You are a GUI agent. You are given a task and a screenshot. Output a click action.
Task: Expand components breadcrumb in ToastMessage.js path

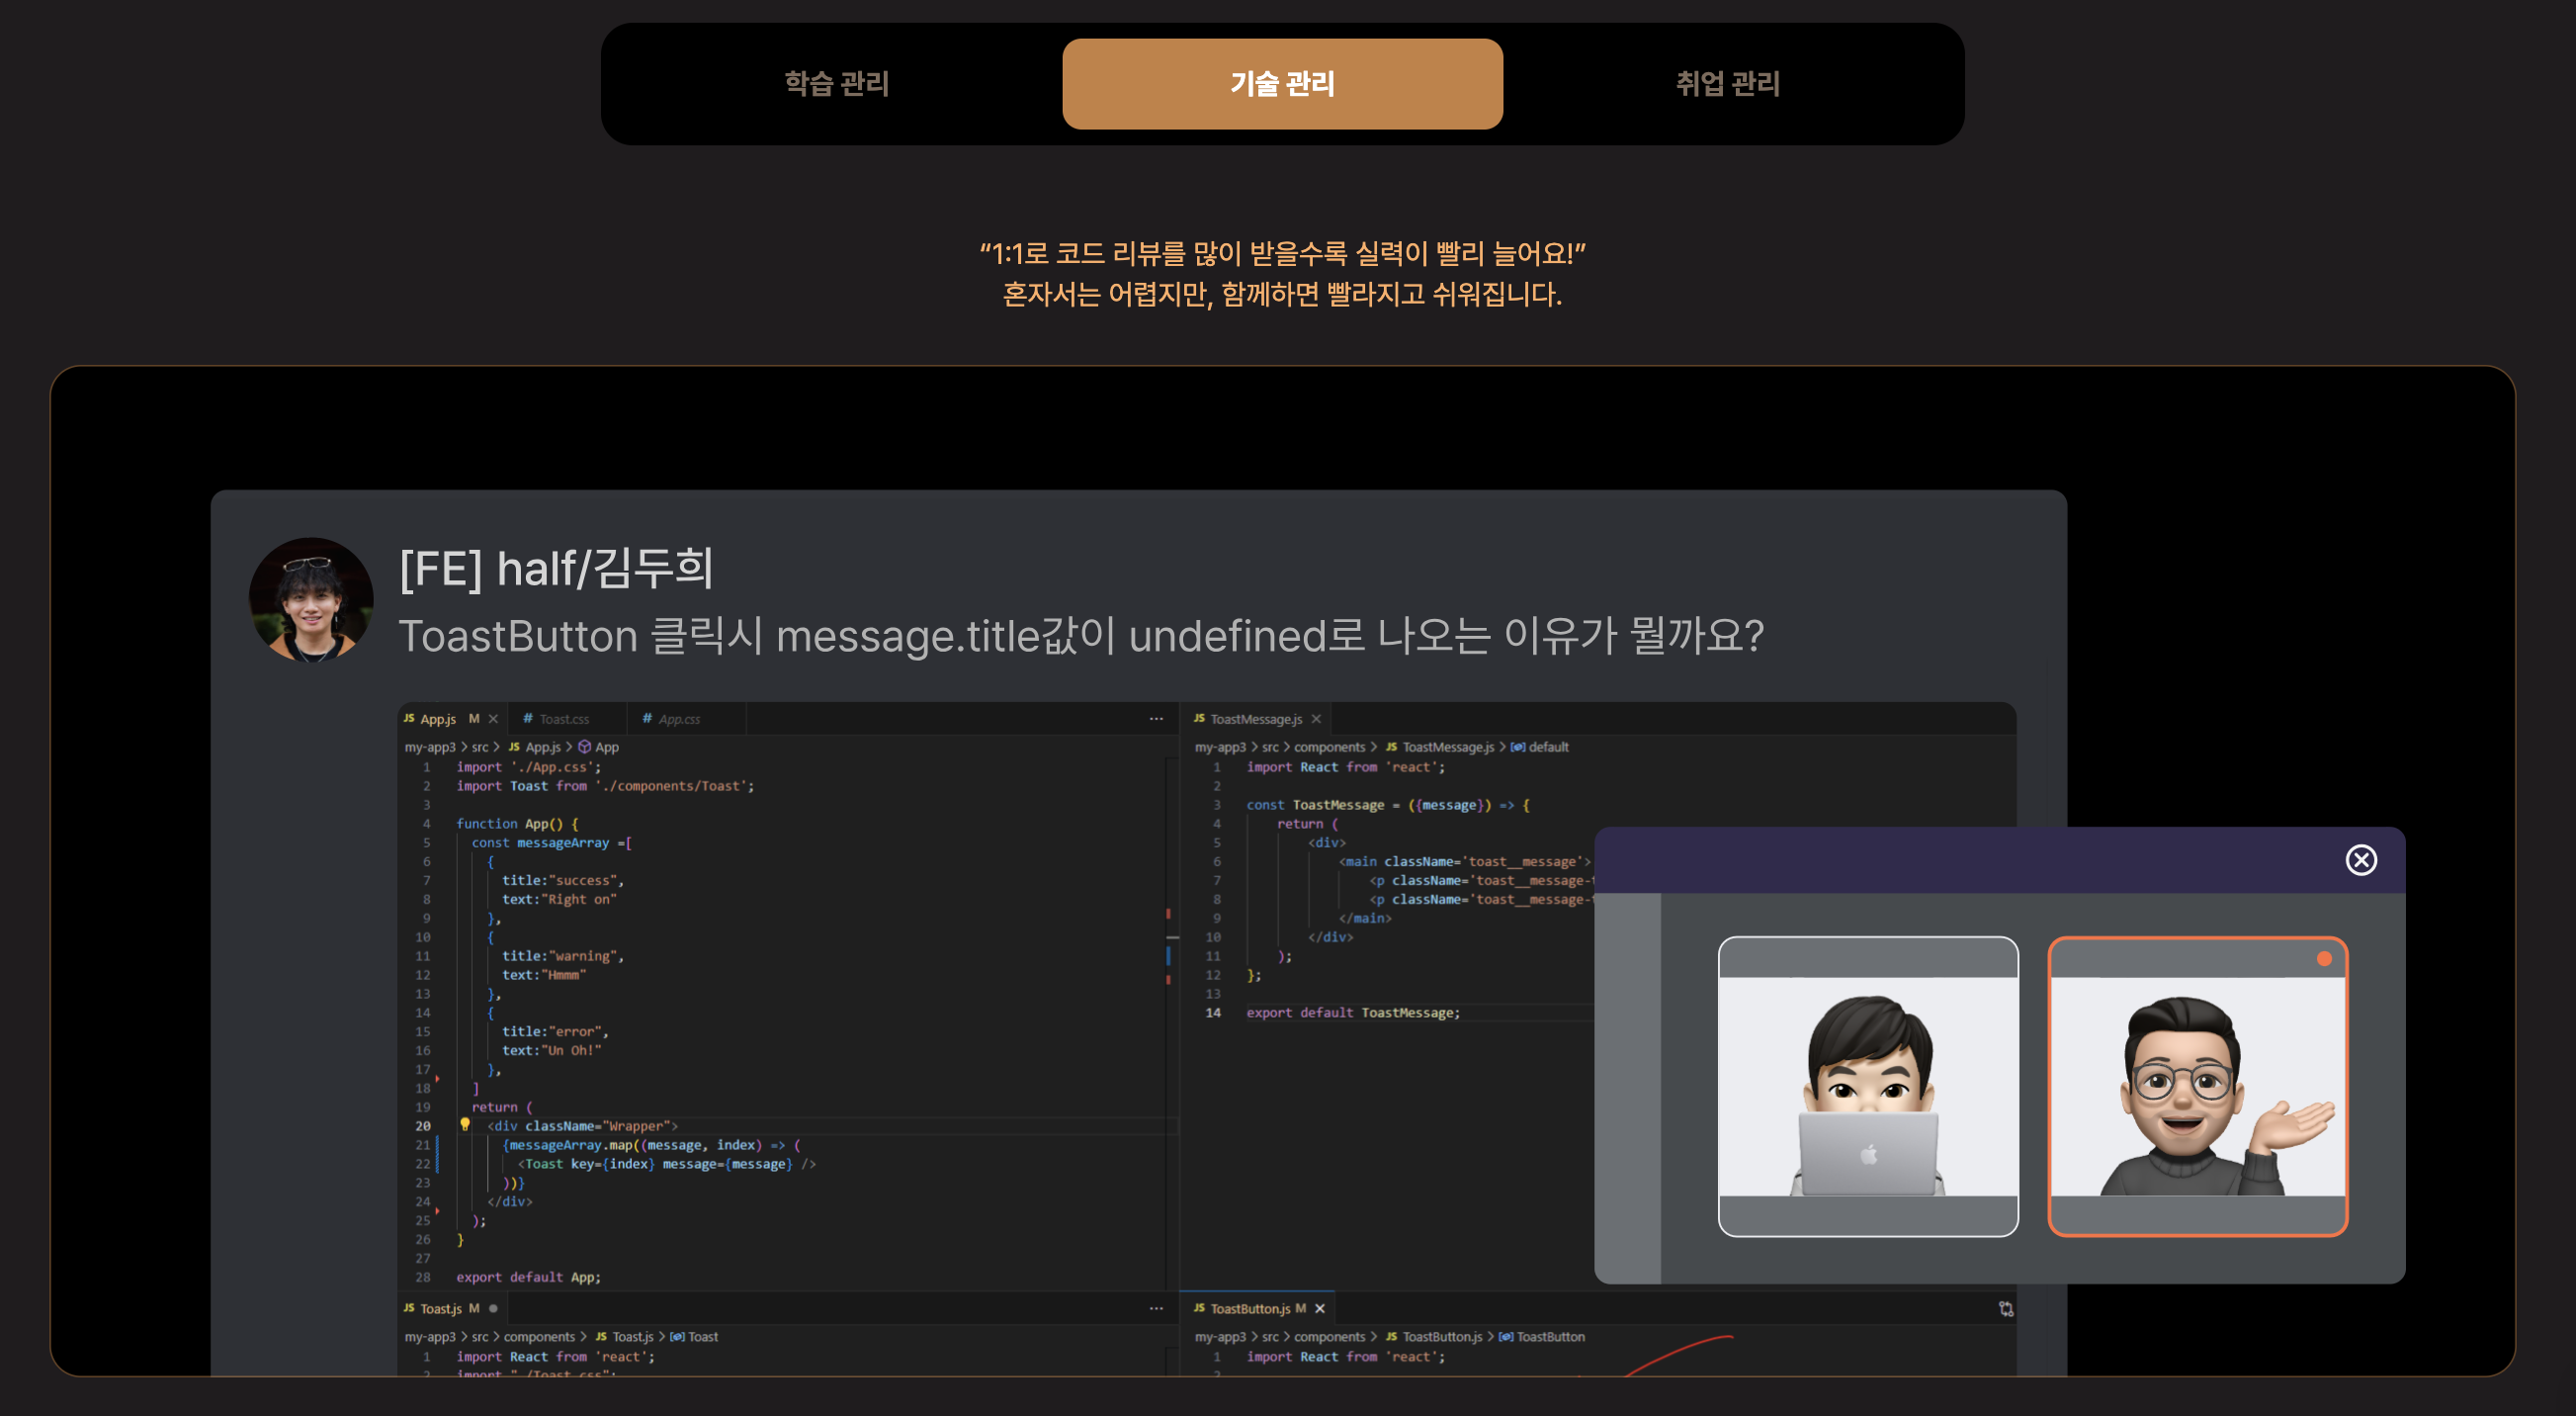click(1328, 747)
